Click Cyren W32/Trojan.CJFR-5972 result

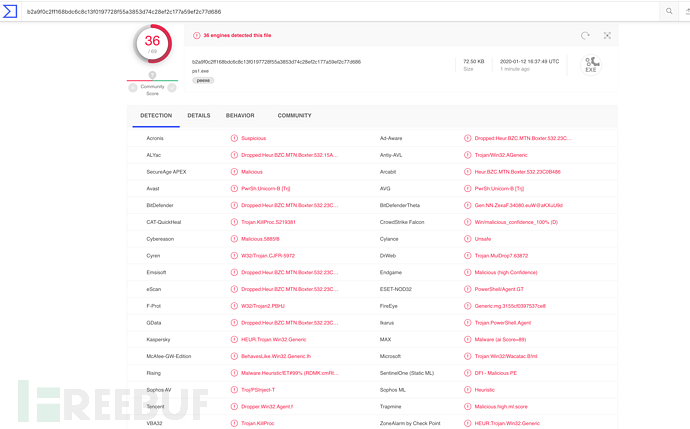click(268, 256)
